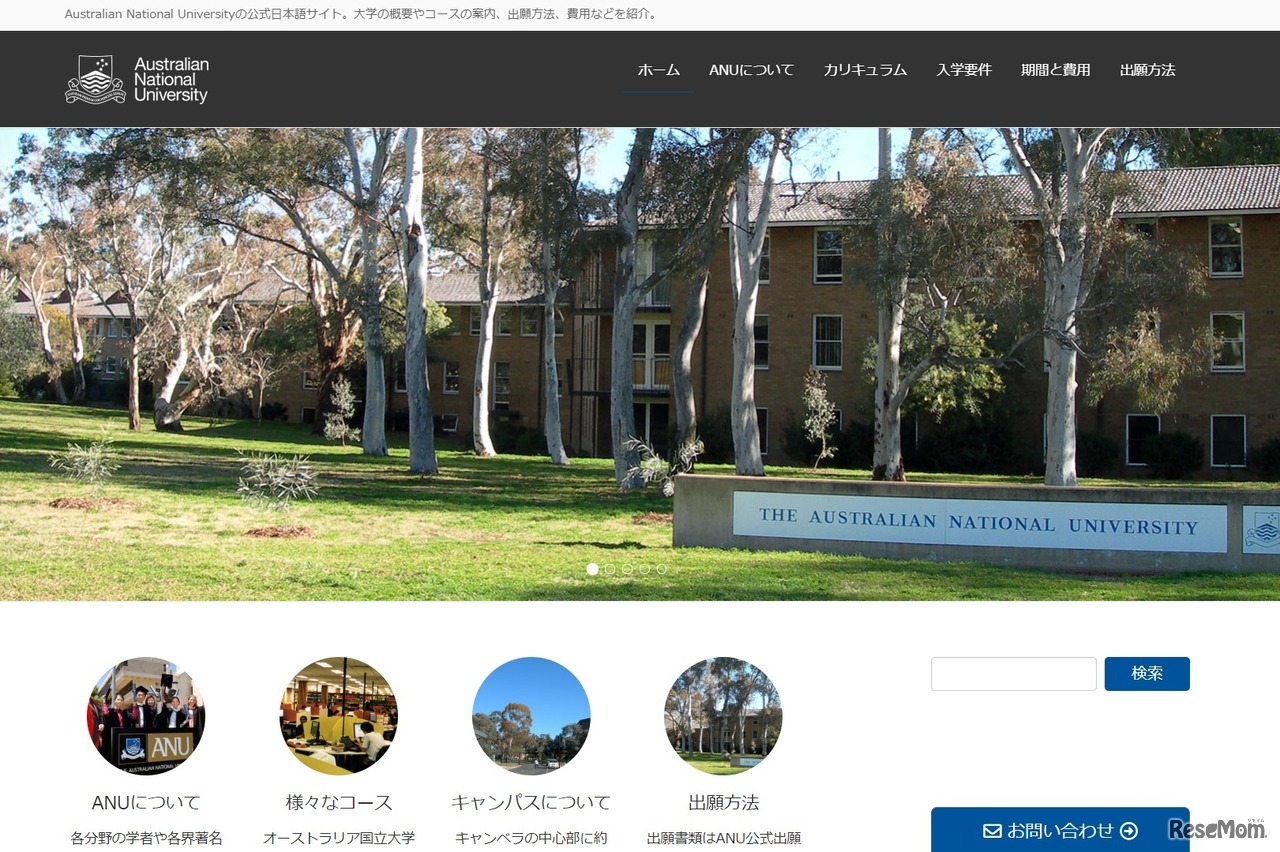Open the 出願方法 navigation menu item

point(1148,70)
